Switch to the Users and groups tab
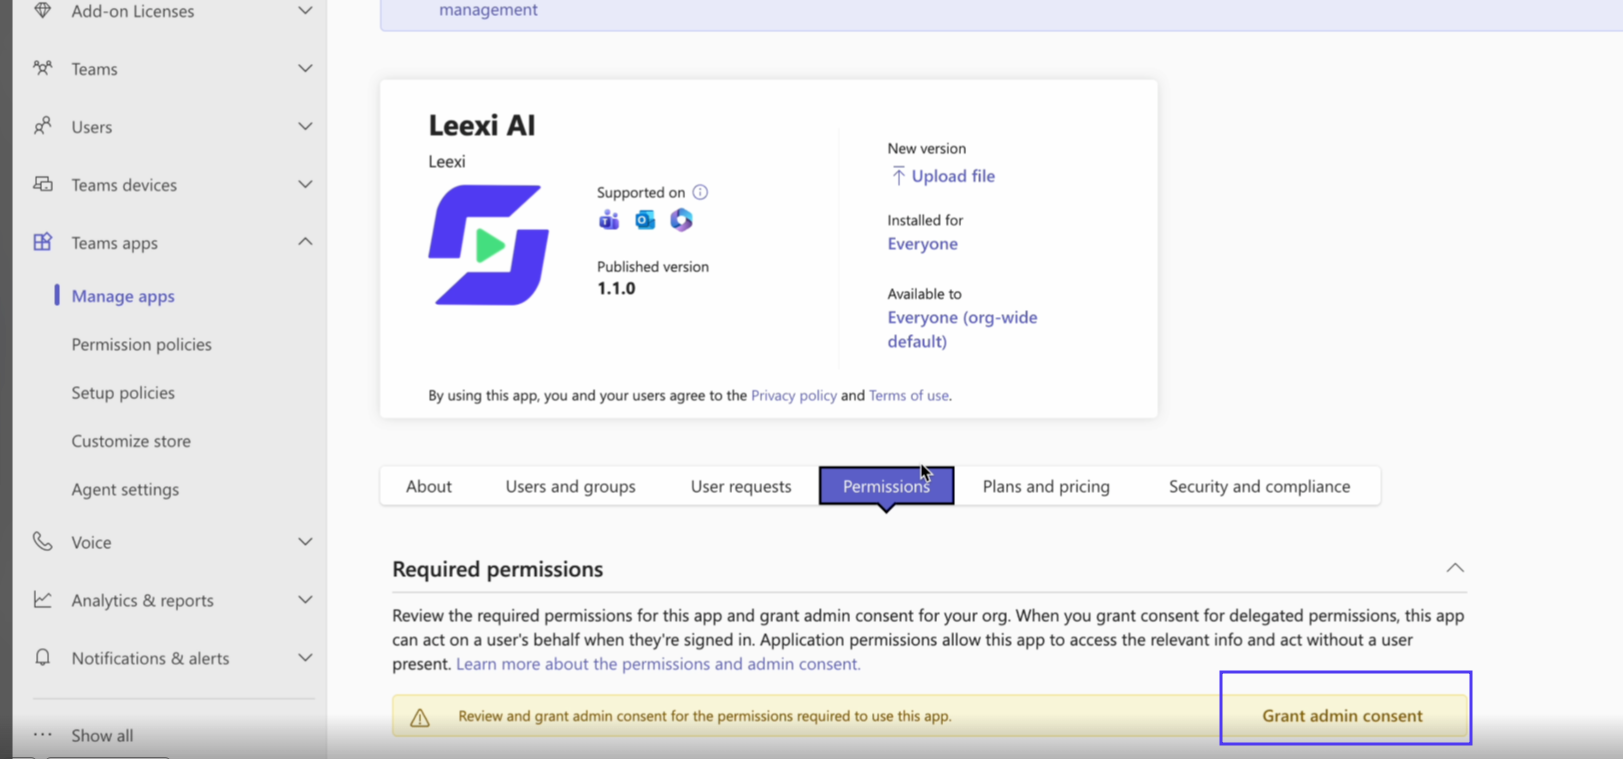The image size is (1623, 759). [x=570, y=486]
